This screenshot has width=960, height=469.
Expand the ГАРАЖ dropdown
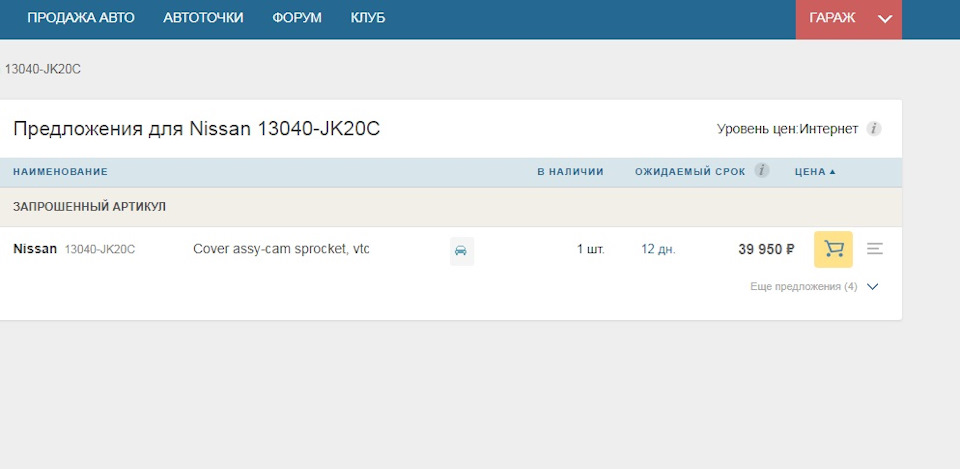tap(884, 18)
